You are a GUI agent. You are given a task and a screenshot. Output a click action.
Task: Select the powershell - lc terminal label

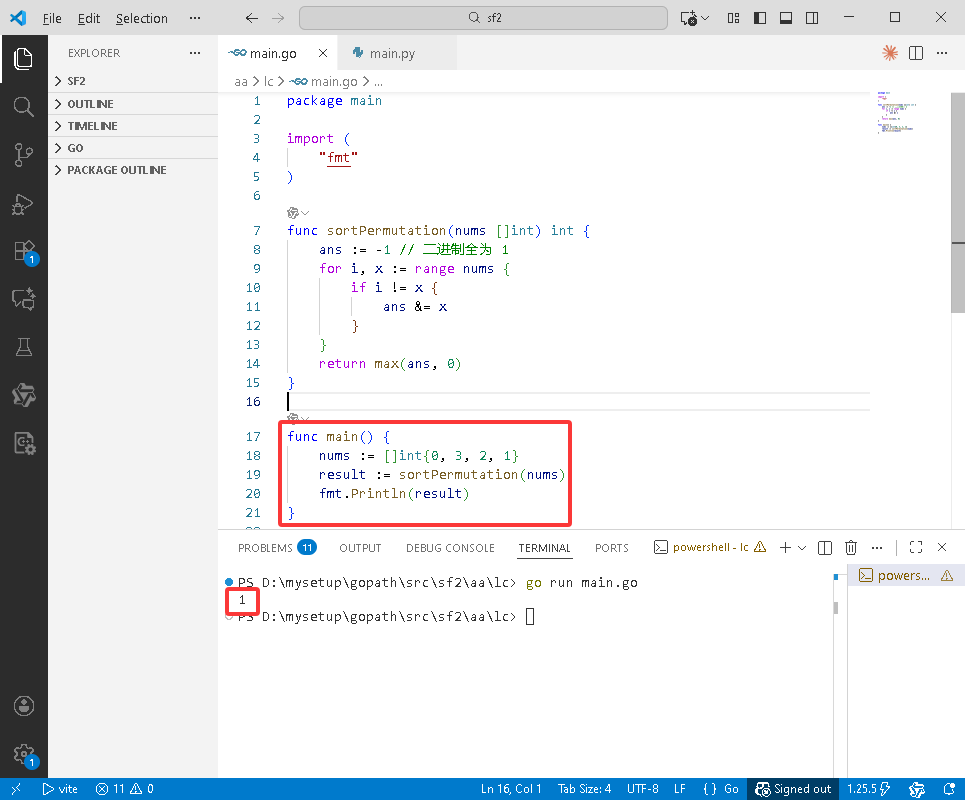pyautogui.click(x=710, y=547)
